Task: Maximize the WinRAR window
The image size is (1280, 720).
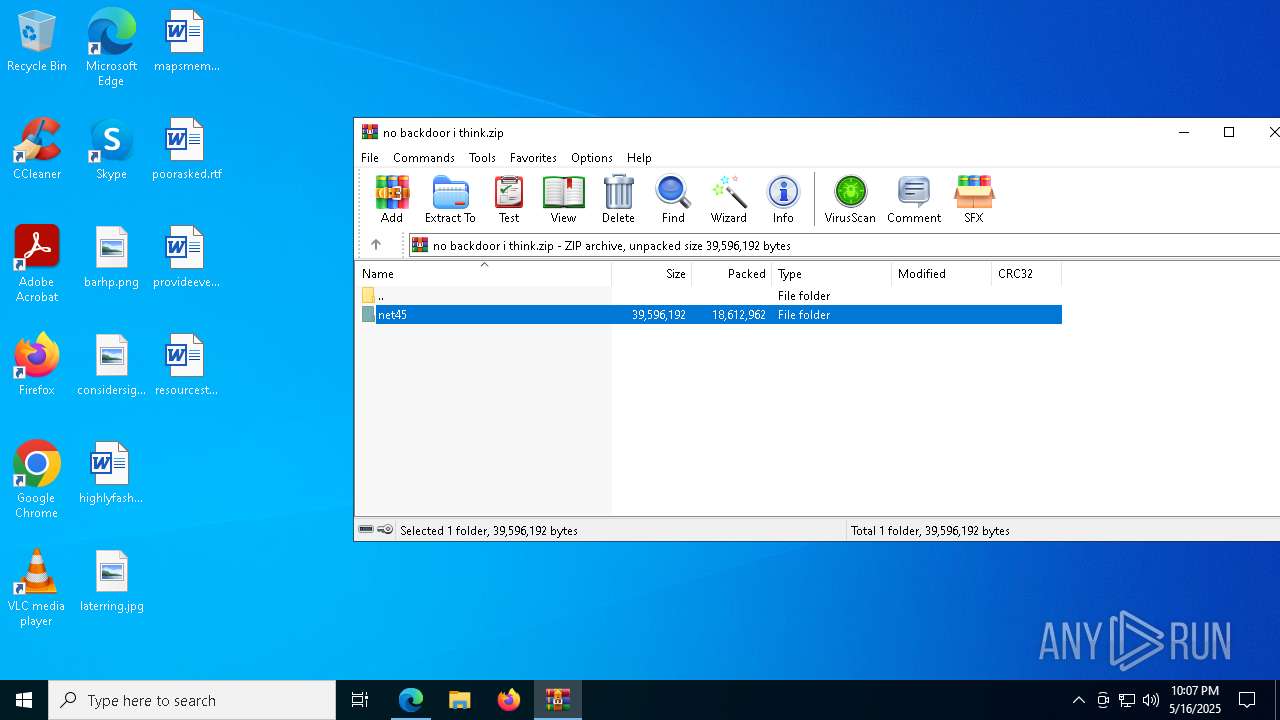Action: tap(1229, 132)
